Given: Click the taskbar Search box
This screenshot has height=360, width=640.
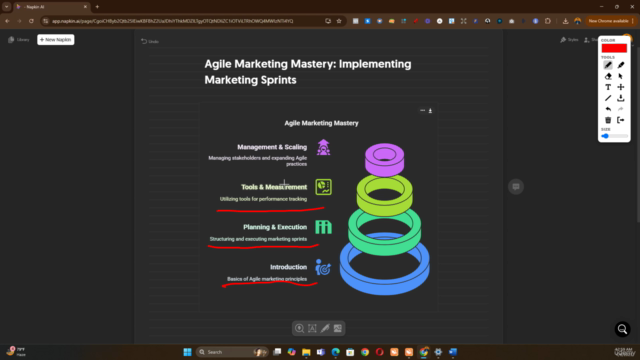Looking at the screenshot, I should pyautogui.click(x=232, y=352).
